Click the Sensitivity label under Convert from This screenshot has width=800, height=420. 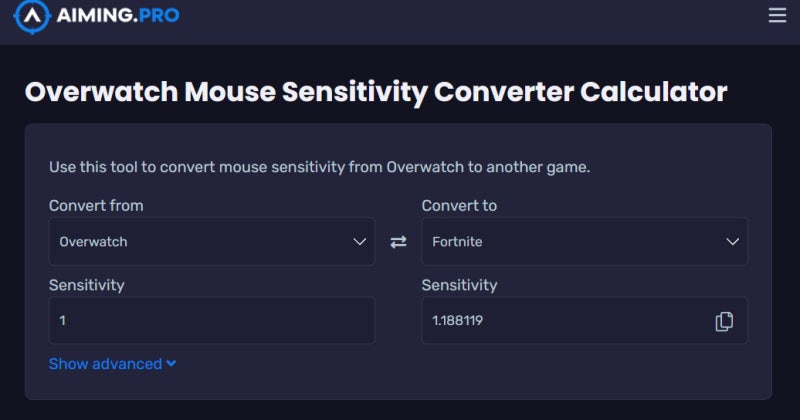(x=86, y=285)
